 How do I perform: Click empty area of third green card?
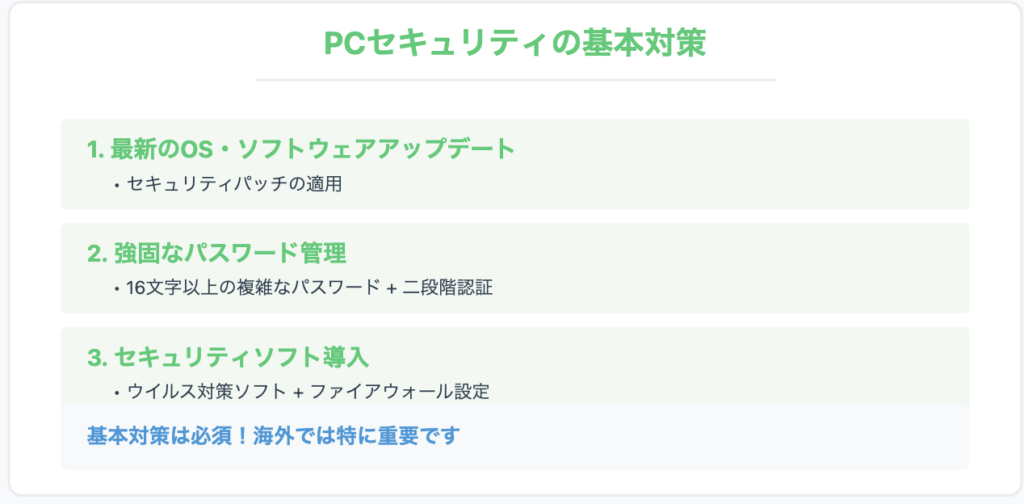point(718,366)
